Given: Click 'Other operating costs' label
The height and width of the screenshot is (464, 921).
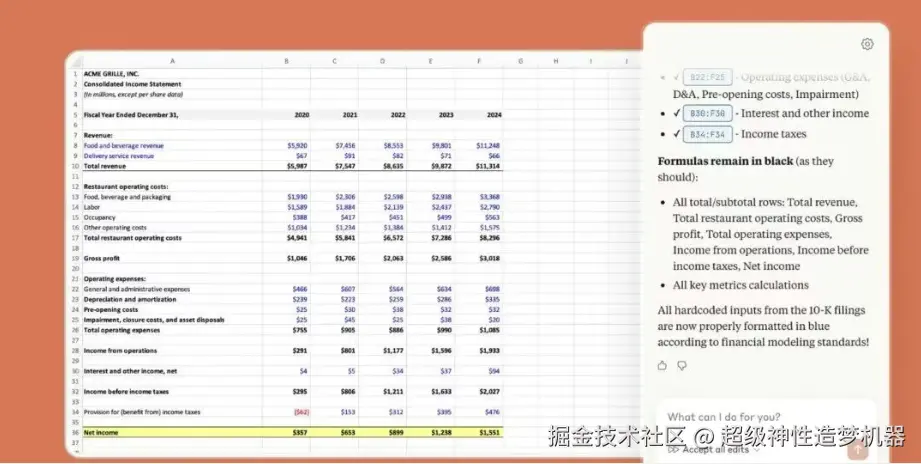Looking at the screenshot, I should [x=115, y=227].
